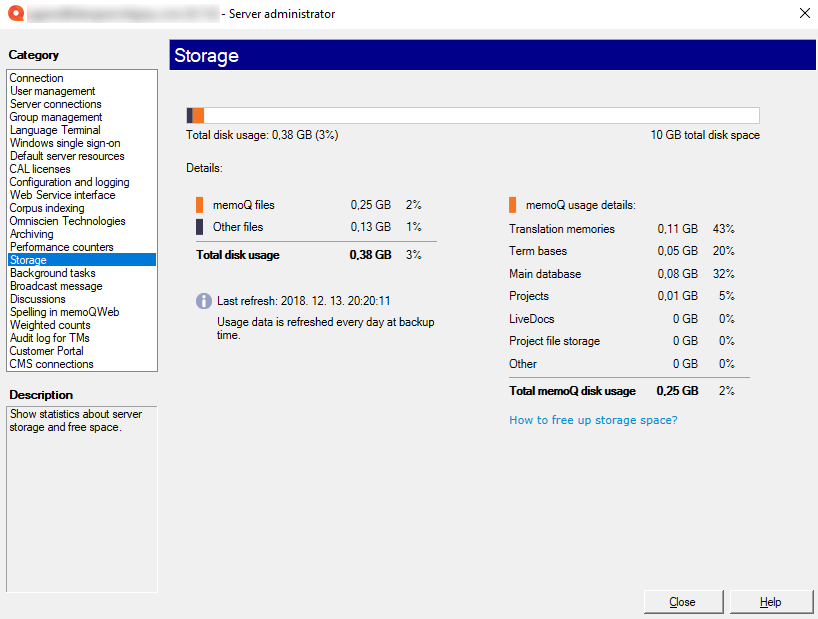Open the Audit log for TMs category
The width and height of the screenshot is (818, 619).
pos(49,338)
